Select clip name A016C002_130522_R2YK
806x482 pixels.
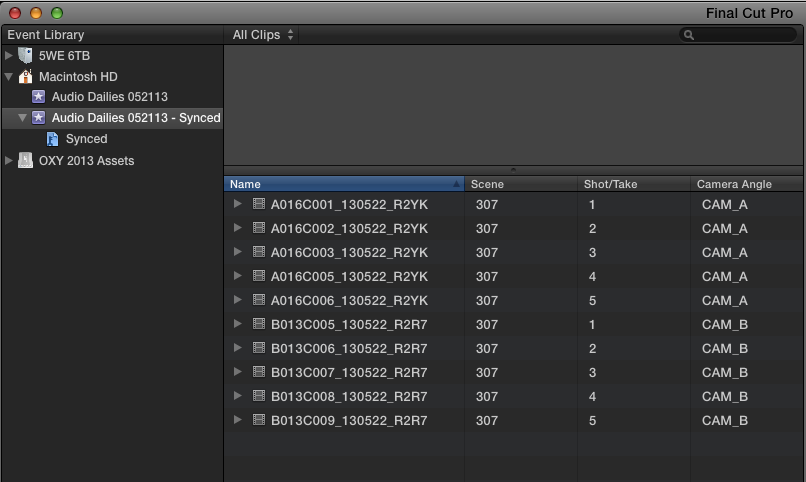pos(349,229)
